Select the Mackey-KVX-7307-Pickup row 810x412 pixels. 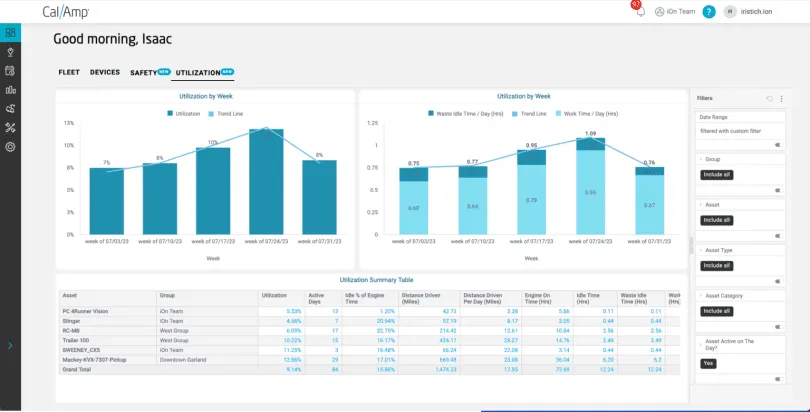tap(369, 360)
